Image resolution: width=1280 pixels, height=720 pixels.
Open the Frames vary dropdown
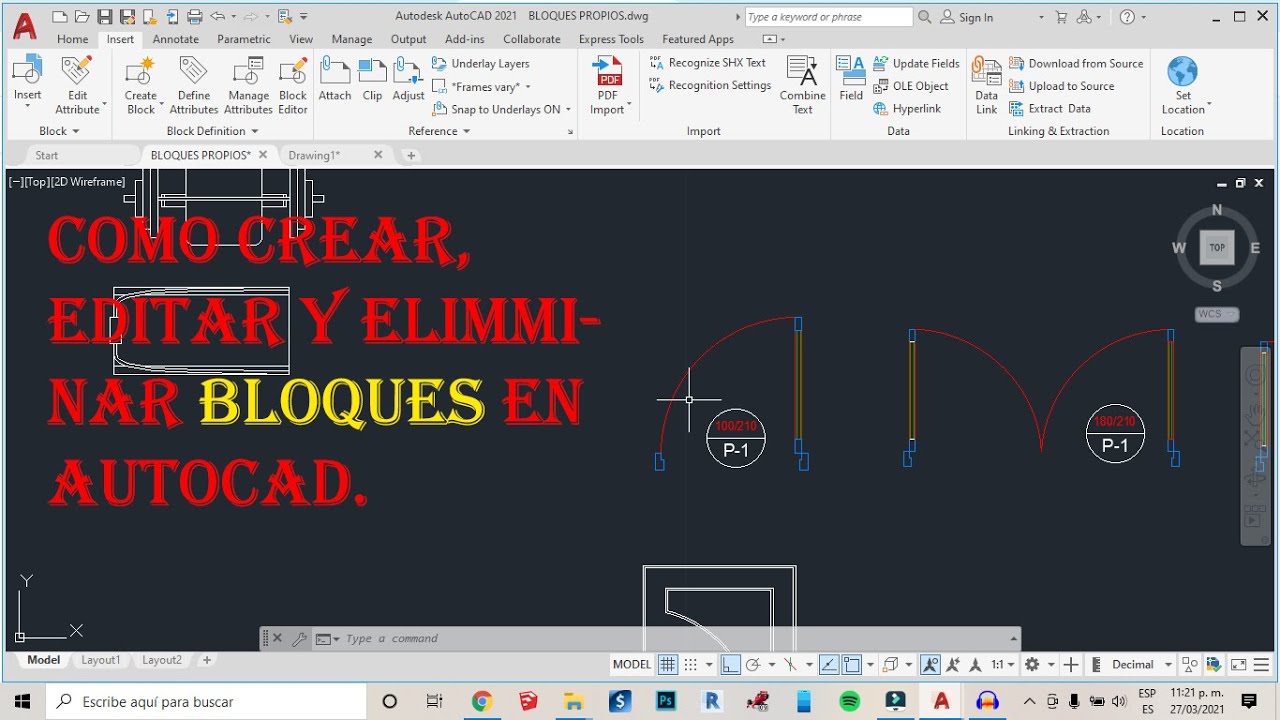click(x=482, y=87)
